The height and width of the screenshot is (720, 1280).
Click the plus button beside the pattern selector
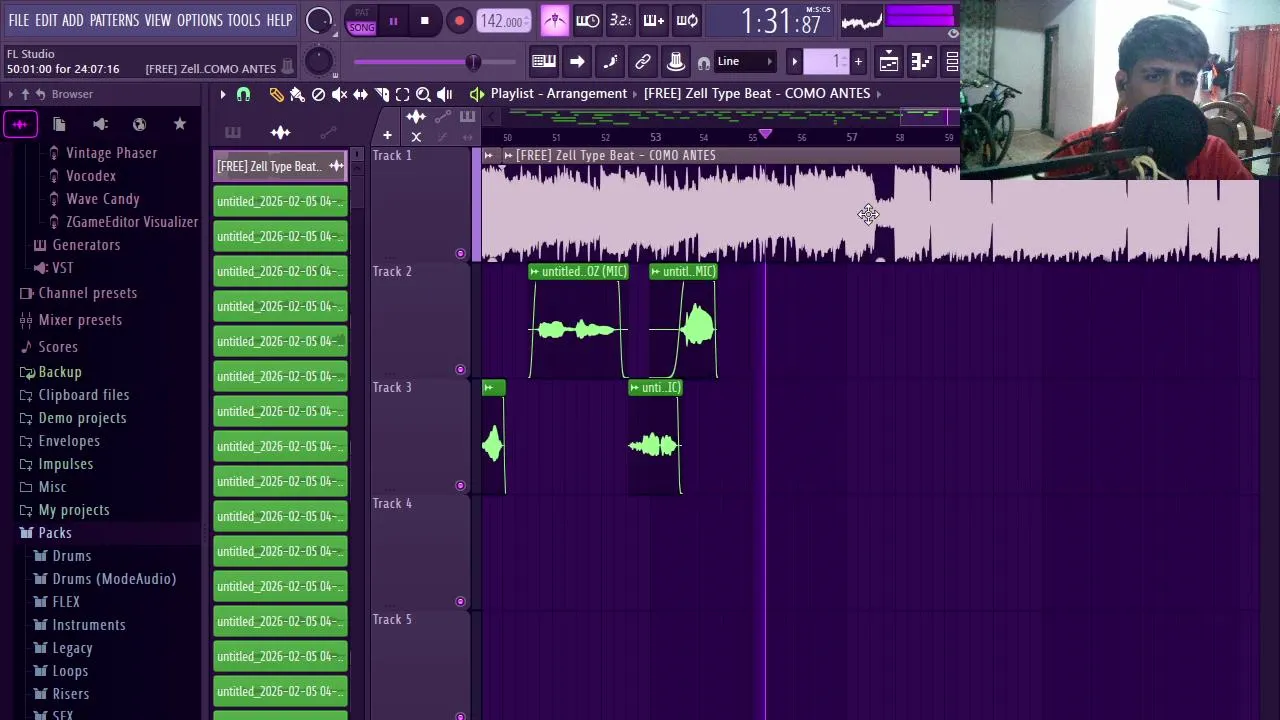tap(858, 62)
